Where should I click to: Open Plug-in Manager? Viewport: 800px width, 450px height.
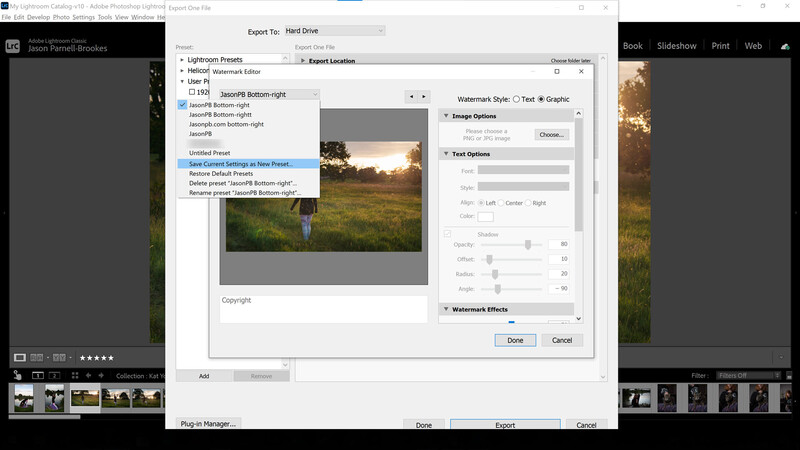point(208,424)
